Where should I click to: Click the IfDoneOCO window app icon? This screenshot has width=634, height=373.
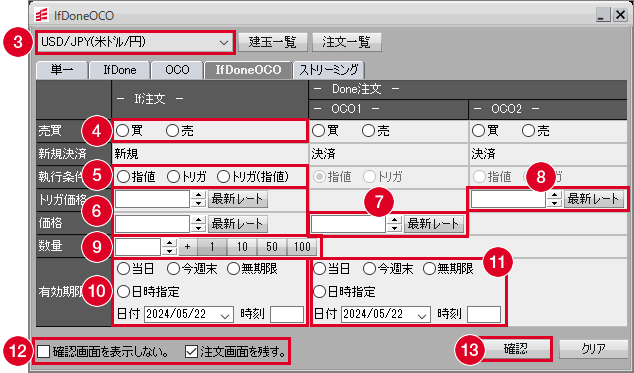point(42,15)
